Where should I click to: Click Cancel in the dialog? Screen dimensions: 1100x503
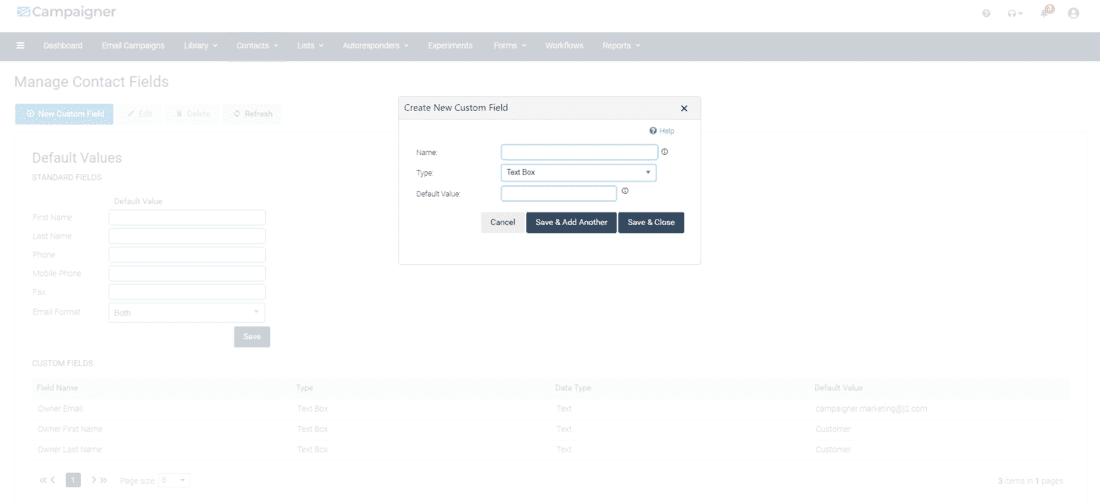coord(502,222)
